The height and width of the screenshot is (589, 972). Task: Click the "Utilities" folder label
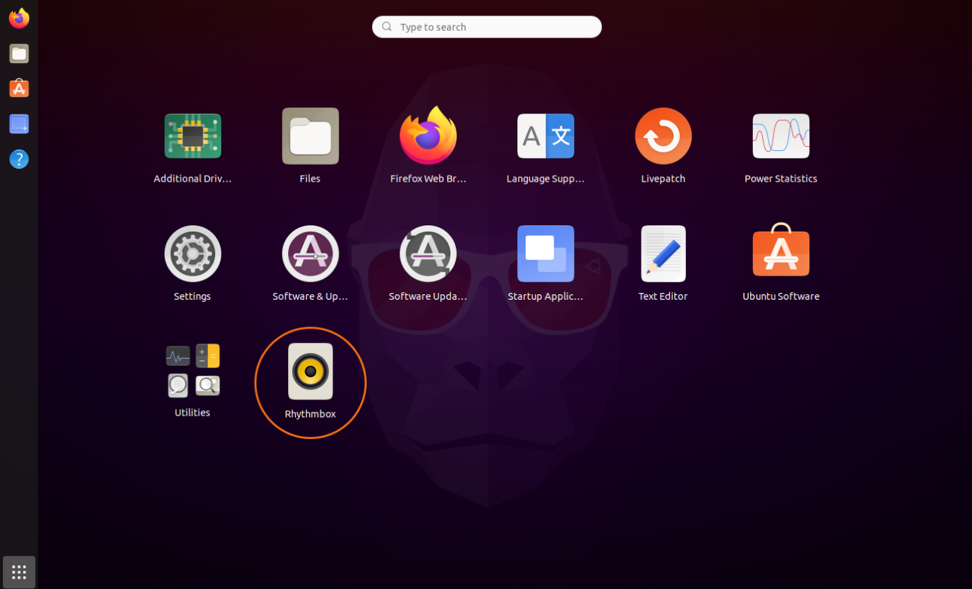[x=192, y=412]
